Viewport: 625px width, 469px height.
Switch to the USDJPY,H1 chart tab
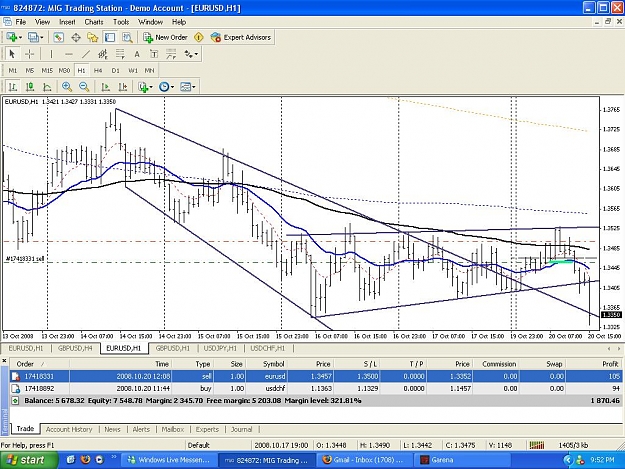220,348
